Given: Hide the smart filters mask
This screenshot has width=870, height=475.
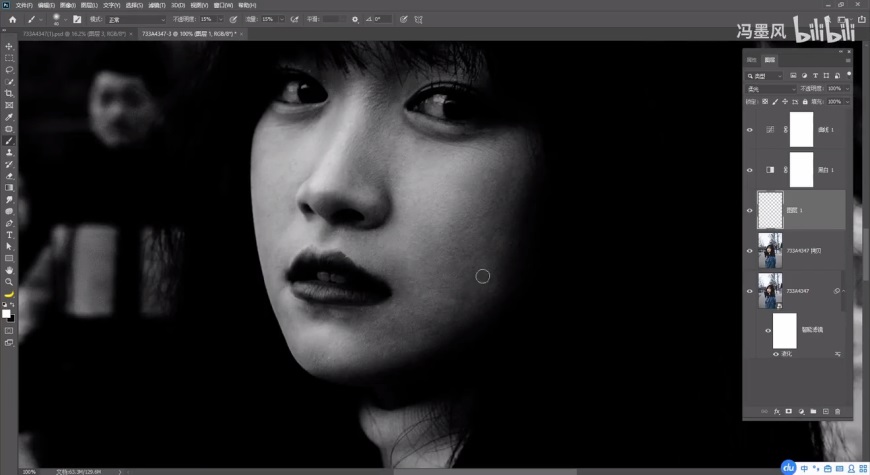Looking at the screenshot, I should pos(768,331).
